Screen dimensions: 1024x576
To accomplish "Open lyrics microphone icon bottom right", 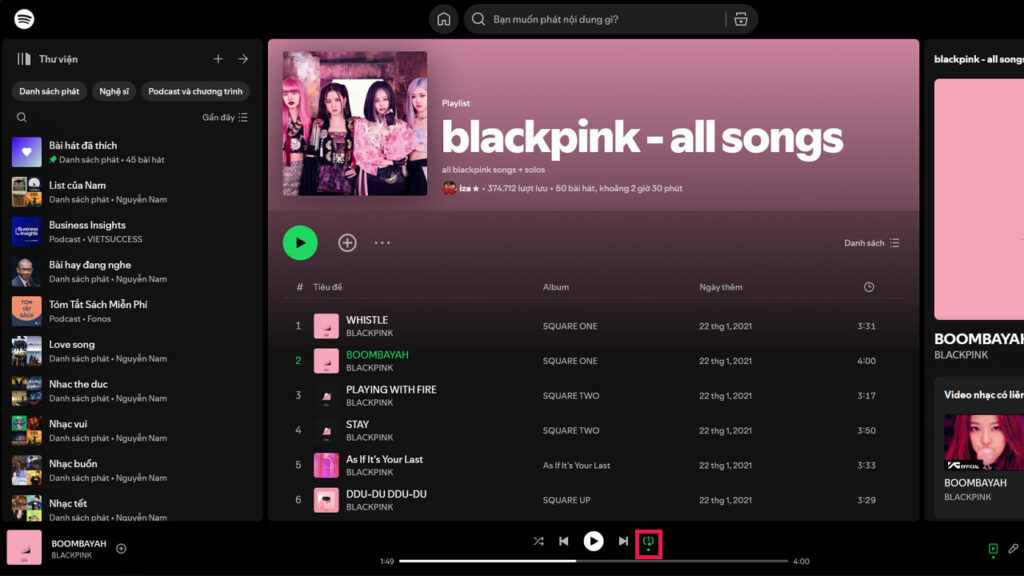I will click(x=1013, y=549).
